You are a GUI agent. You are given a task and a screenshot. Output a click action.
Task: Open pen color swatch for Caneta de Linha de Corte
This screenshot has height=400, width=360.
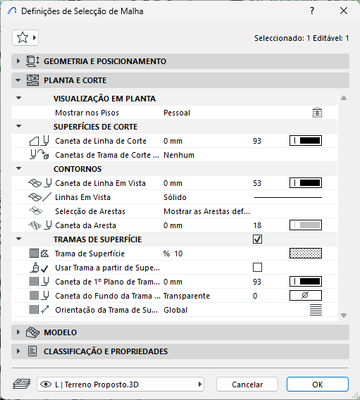[305, 141]
